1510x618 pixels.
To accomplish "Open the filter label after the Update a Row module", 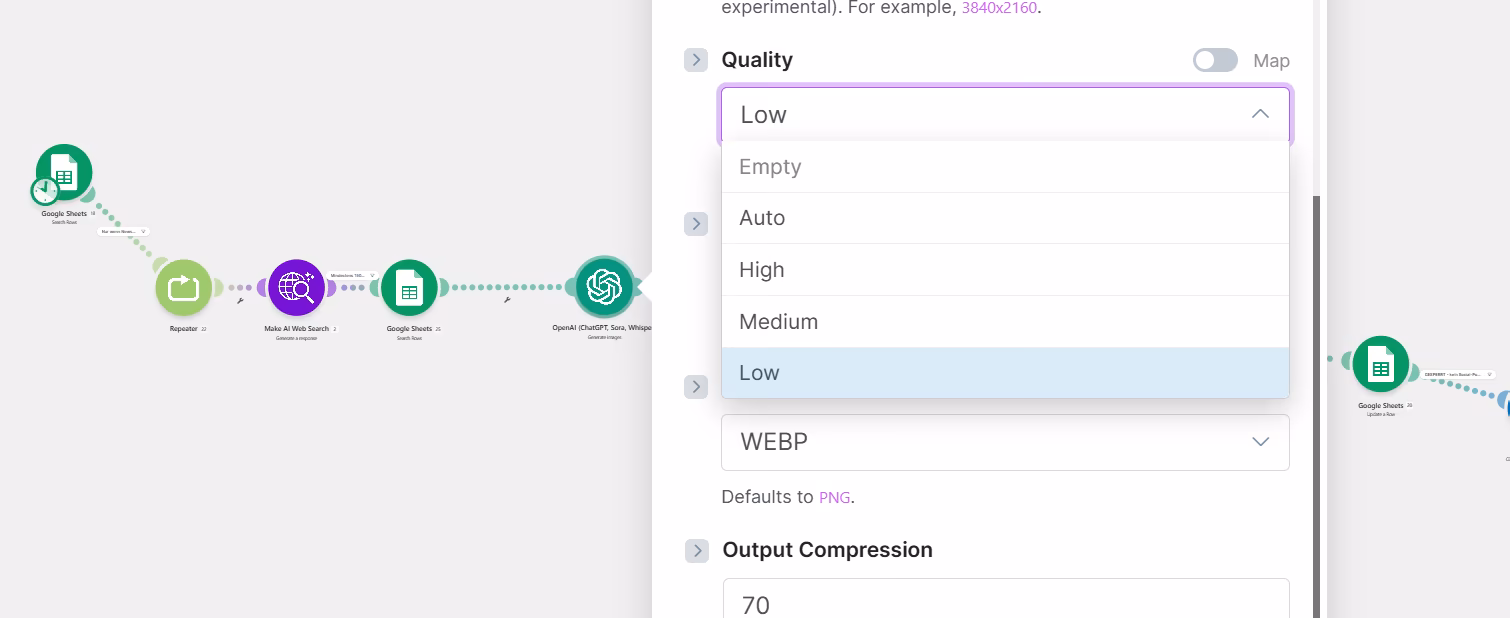I will point(1460,374).
